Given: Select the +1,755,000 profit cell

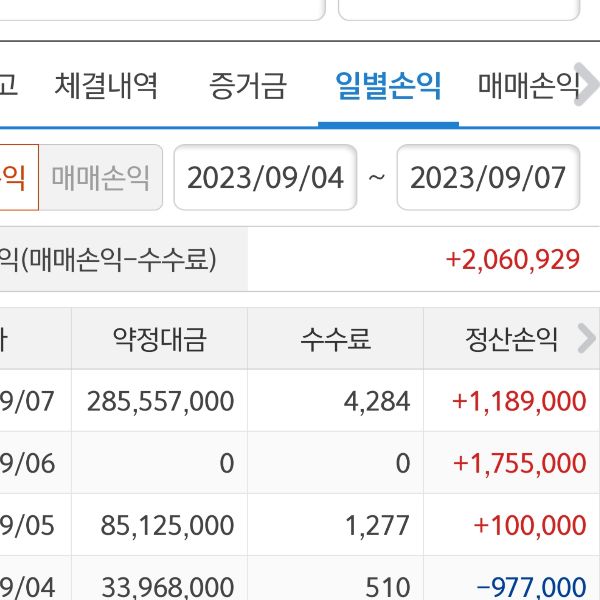Looking at the screenshot, I should click(519, 463).
